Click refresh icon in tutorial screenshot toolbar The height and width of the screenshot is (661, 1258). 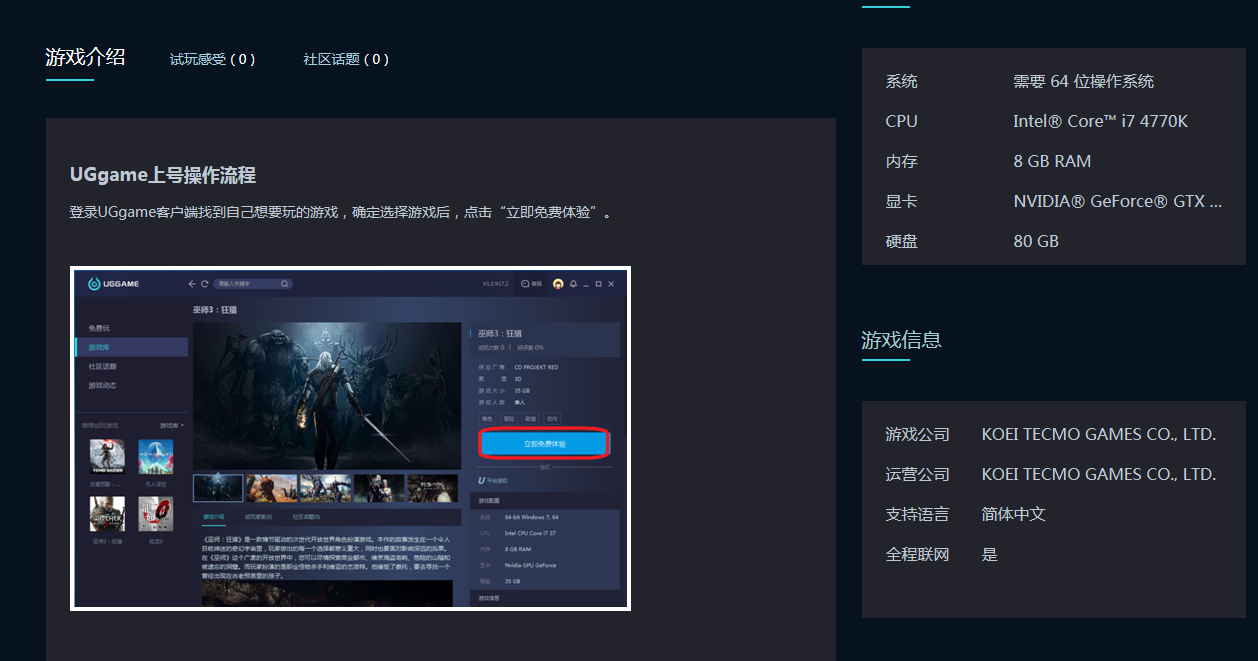pyautogui.click(x=204, y=284)
